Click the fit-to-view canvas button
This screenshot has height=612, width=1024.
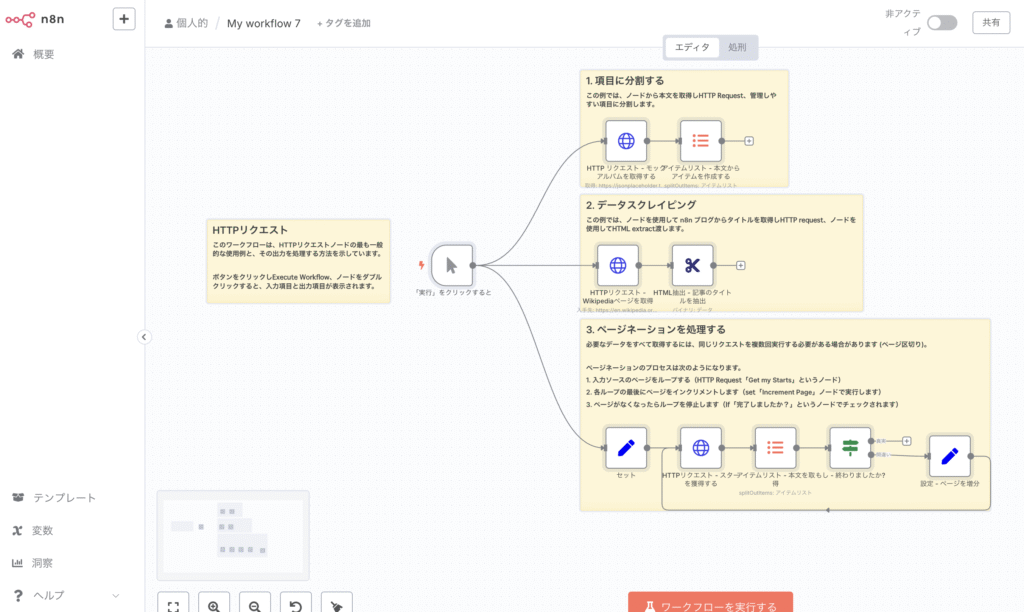coord(173,605)
